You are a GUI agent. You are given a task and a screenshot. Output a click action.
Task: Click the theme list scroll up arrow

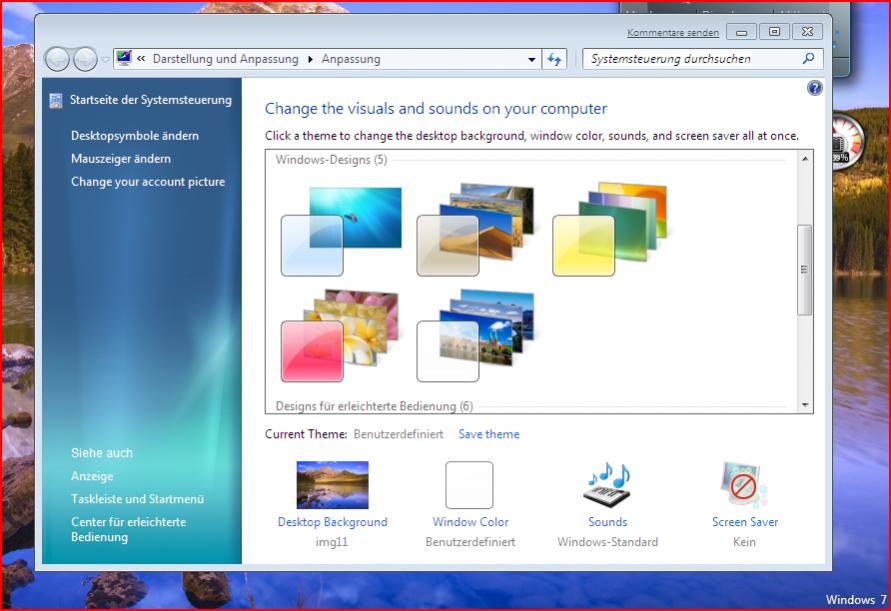805,159
